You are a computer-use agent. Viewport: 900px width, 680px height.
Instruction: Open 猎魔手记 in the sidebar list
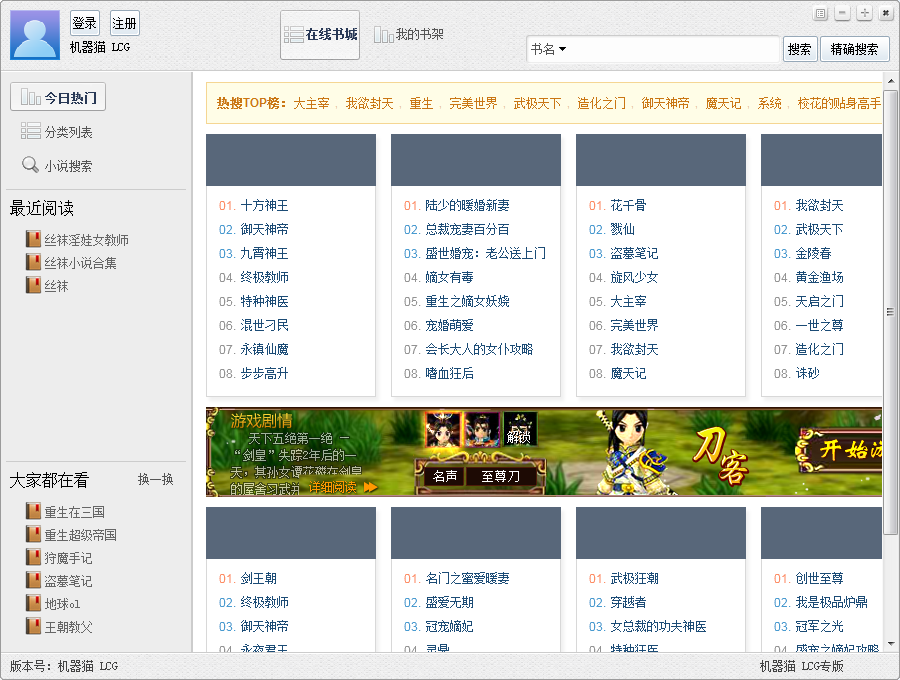point(68,558)
